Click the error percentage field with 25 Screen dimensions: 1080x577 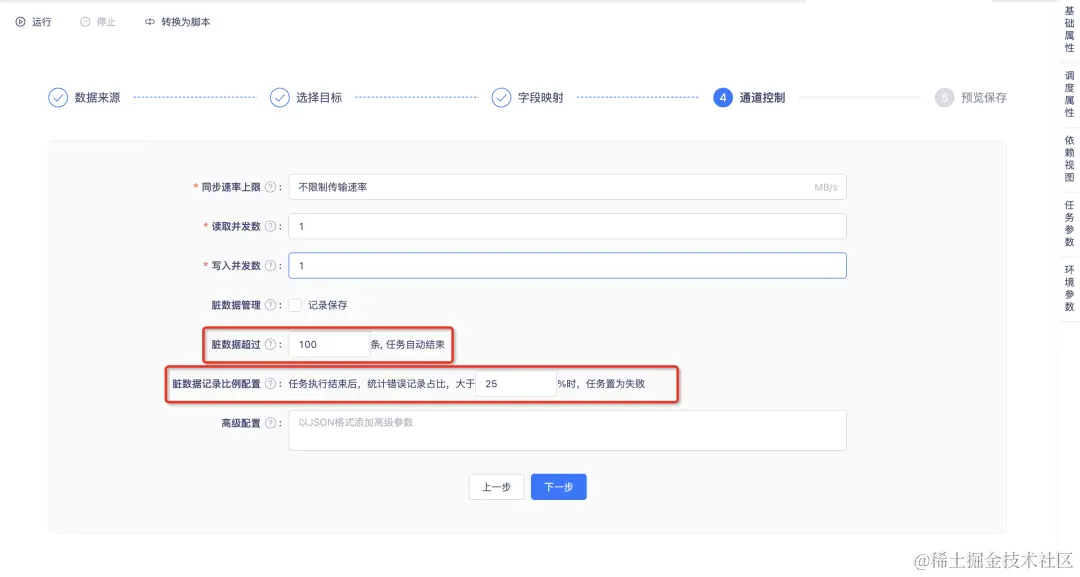[x=516, y=384]
